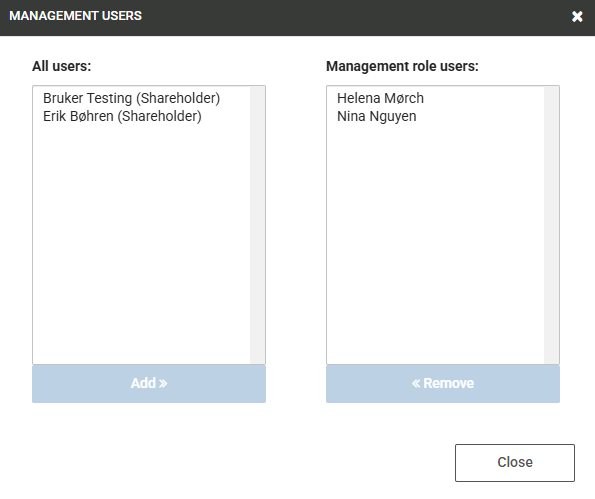
Task: Click the Add button under All users
Action: 149,383
